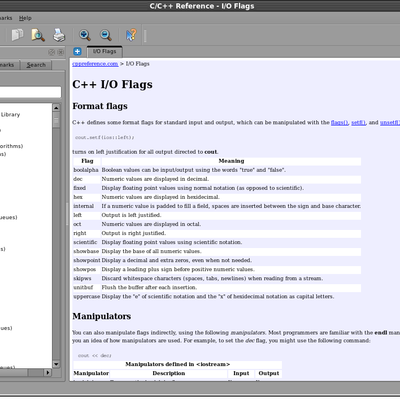This screenshot has width=400, height=400.
Task: Click the 'Flag' table header
Action: tap(87, 161)
